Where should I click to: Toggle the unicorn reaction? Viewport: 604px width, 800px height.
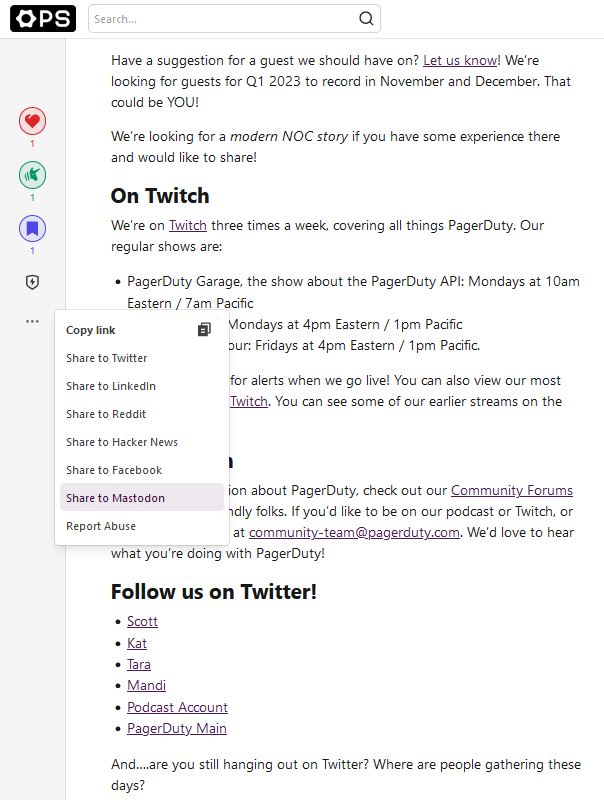click(32, 176)
